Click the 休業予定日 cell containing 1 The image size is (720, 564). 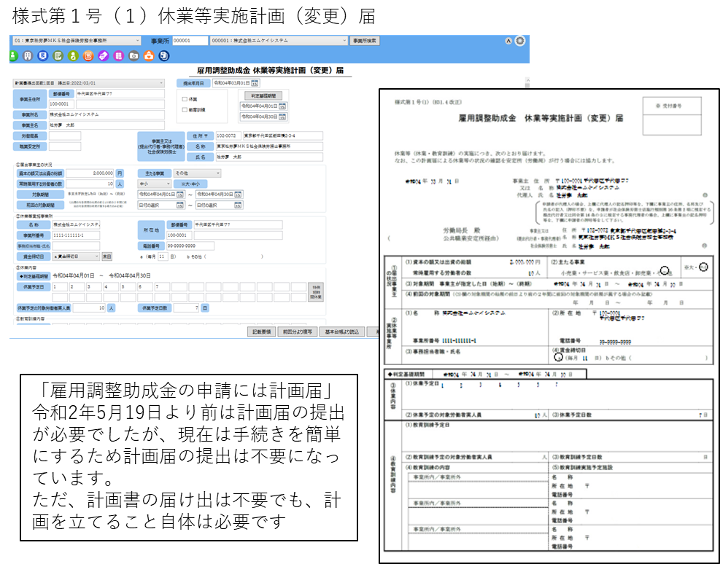pyautogui.click(x=59, y=287)
